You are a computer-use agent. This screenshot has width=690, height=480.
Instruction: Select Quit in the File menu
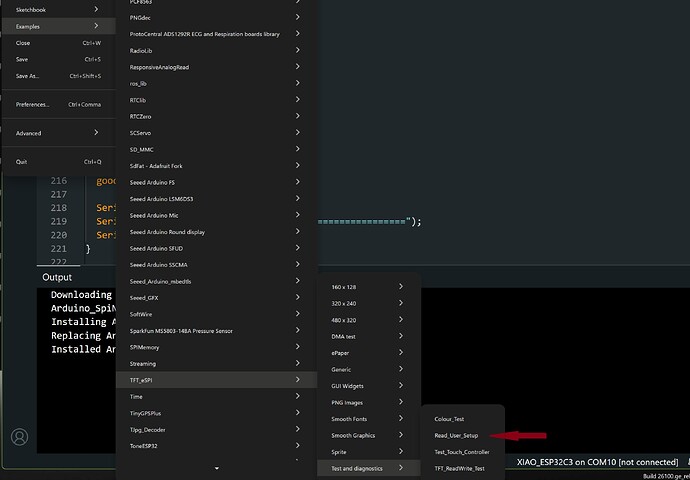coord(59,162)
